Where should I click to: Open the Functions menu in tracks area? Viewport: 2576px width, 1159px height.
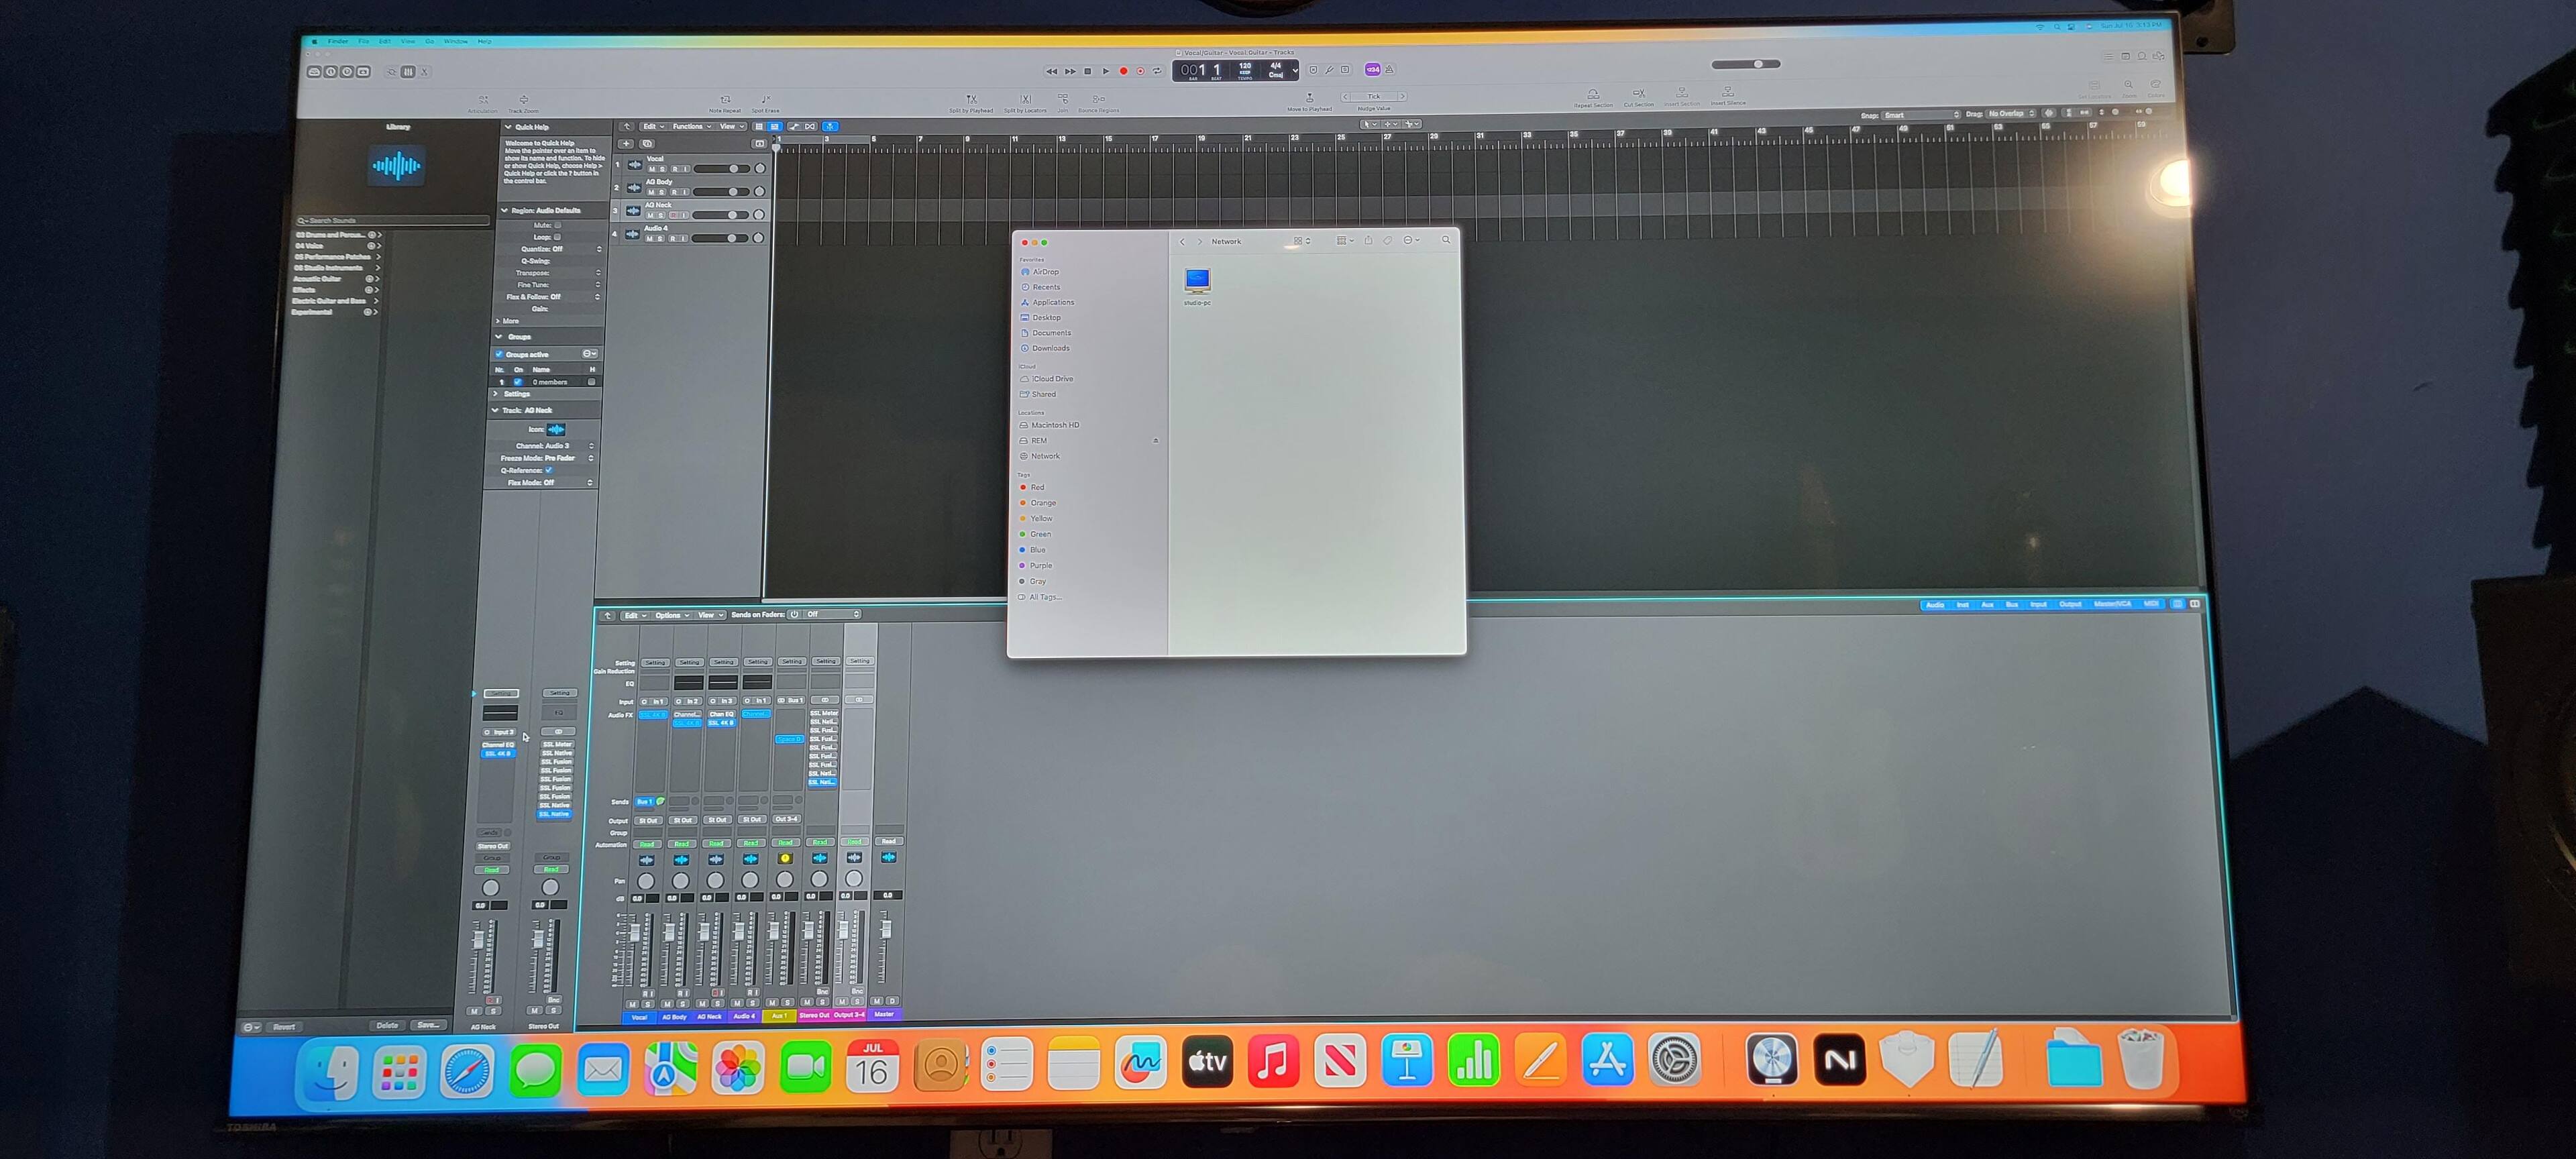[x=691, y=127]
